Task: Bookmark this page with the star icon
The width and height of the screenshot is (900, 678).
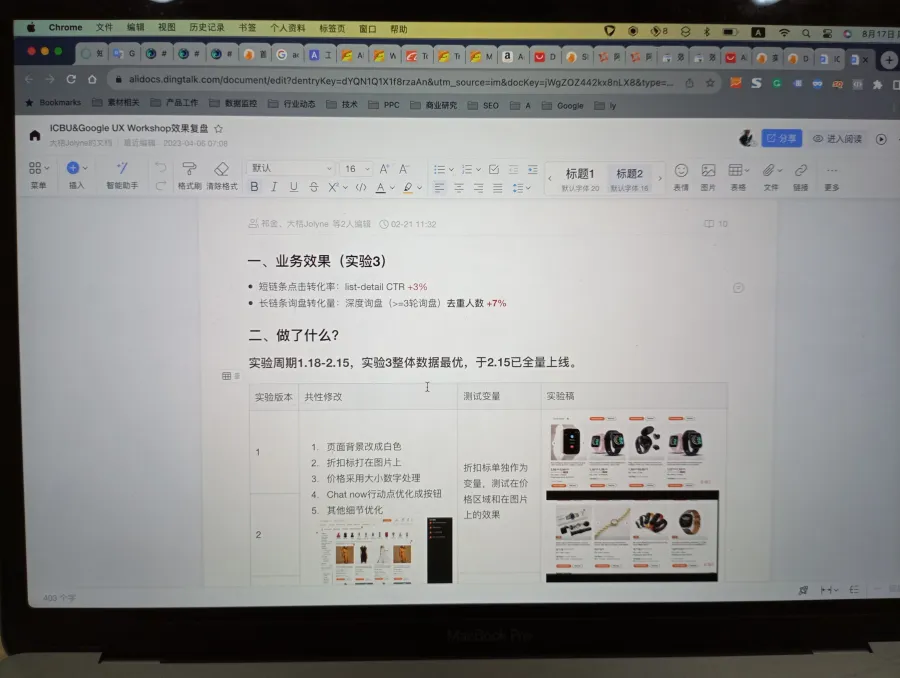Action: [710, 83]
